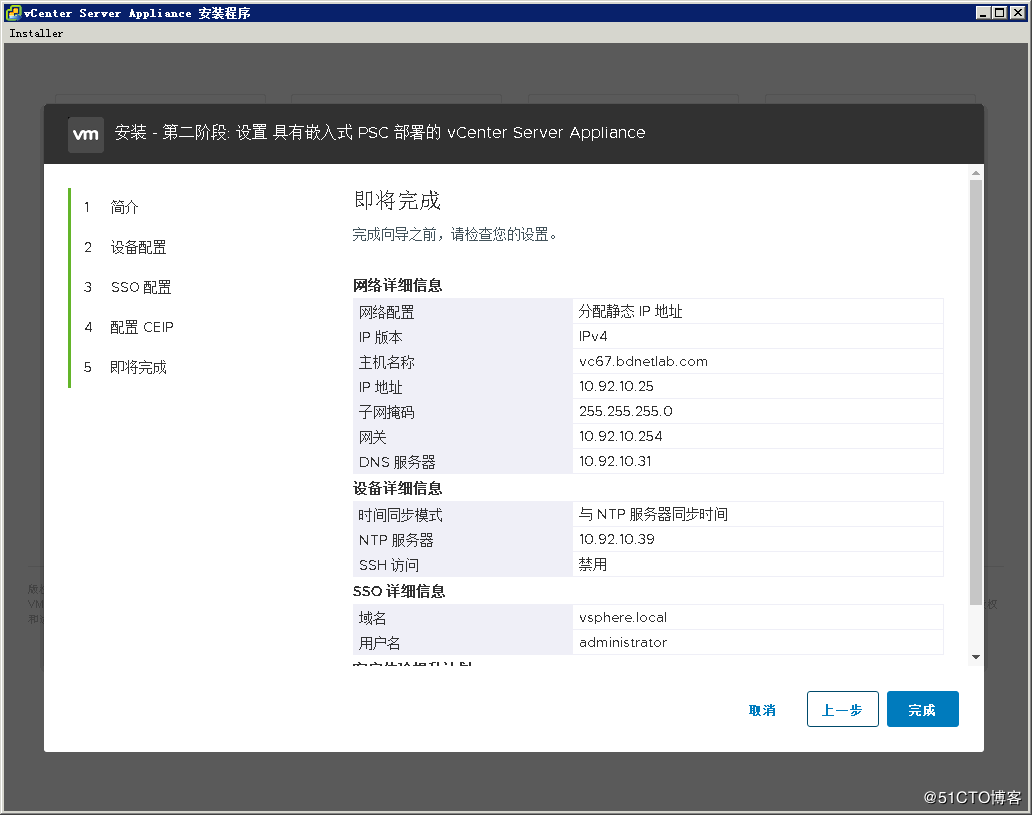Click the vm logo in wizard header
Screen dimensions: 1032x815
[x=86, y=135]
